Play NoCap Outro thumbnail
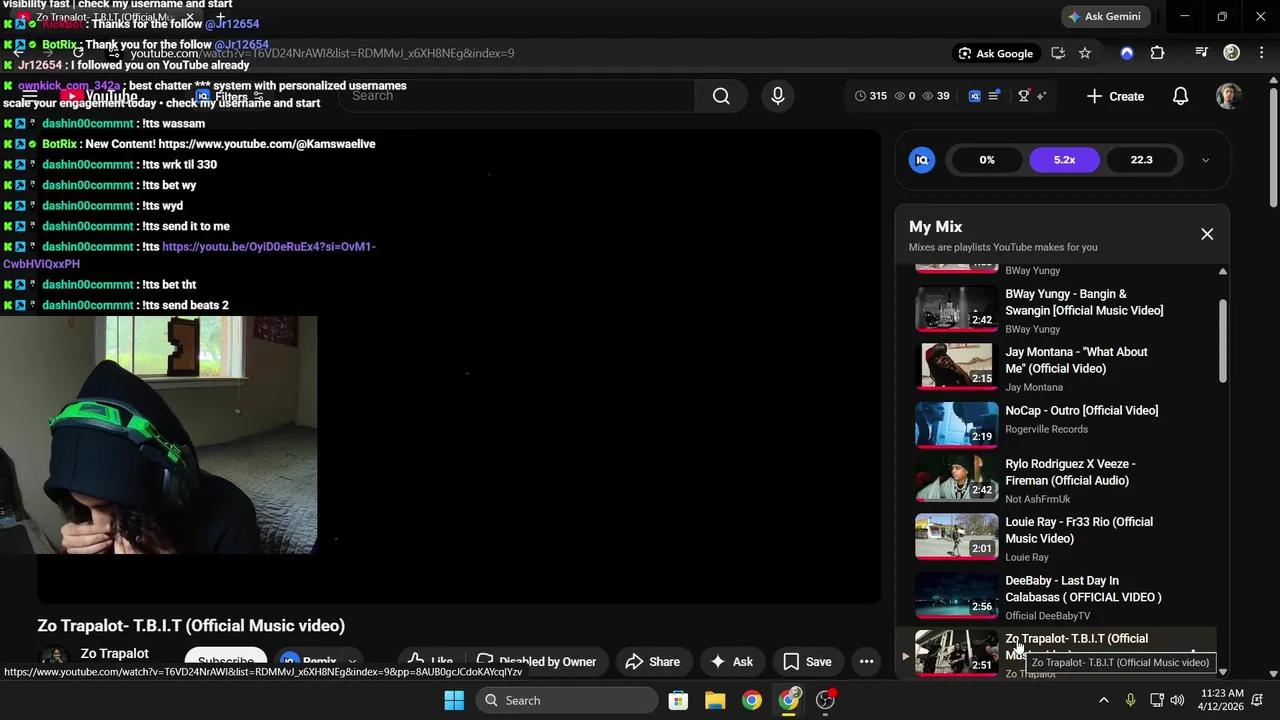 point(957,425)
